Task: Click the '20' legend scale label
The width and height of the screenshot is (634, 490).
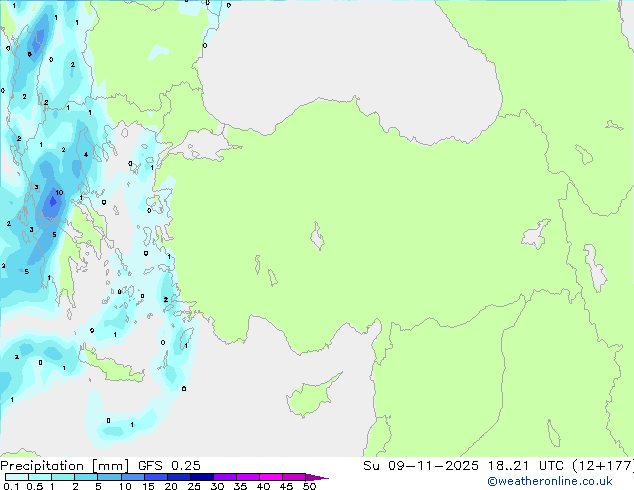Action: pos(171,486)
